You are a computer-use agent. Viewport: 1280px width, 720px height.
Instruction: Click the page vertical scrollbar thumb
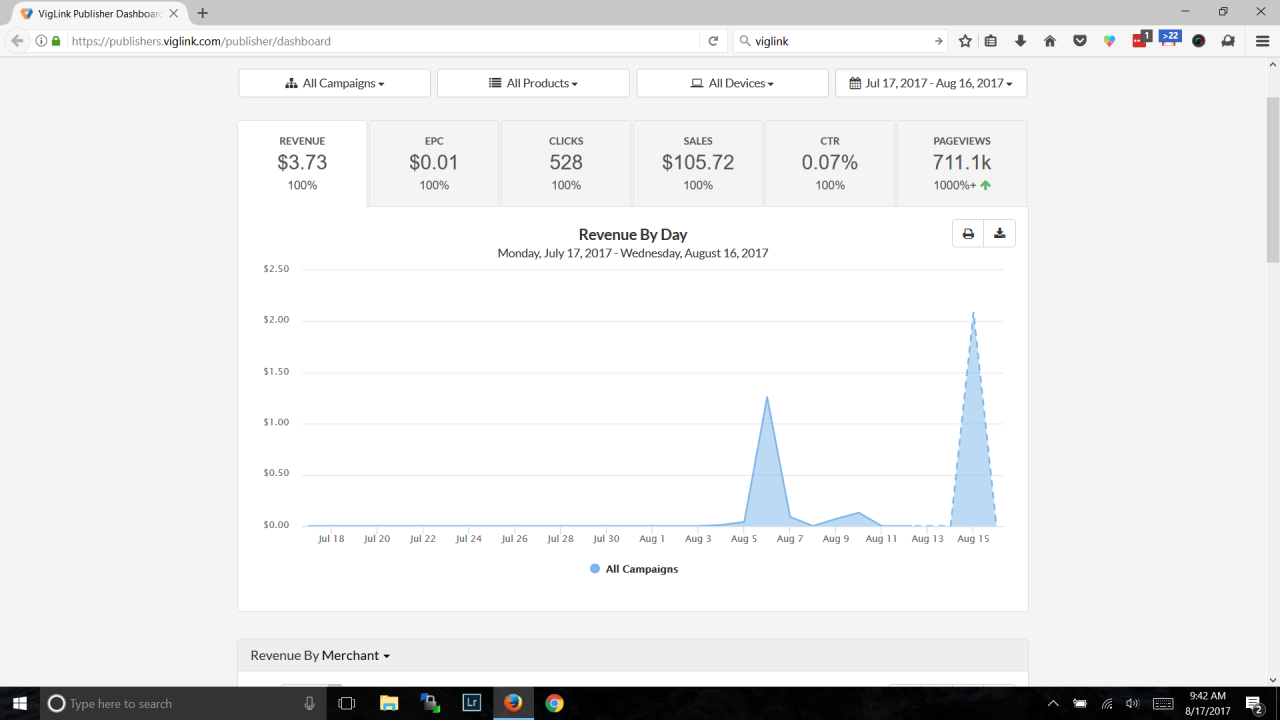[x=1272, y=180]
